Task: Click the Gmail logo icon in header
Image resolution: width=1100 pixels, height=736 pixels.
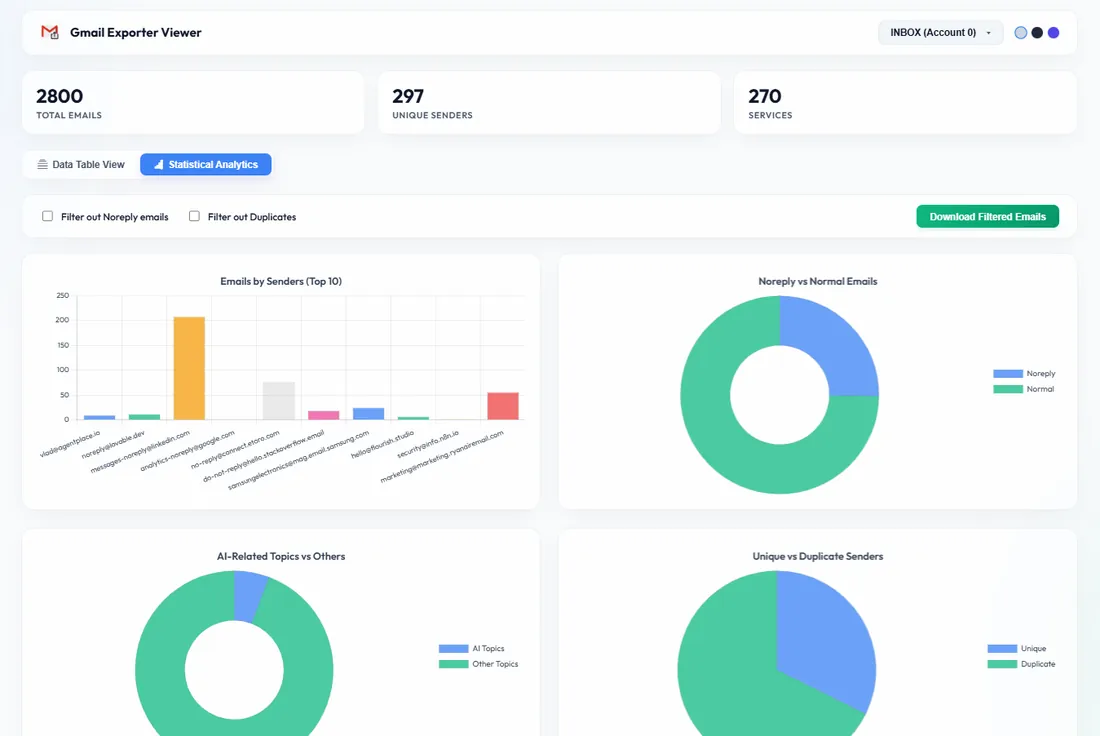Action: pyautogui.click(x=50, y=32)
